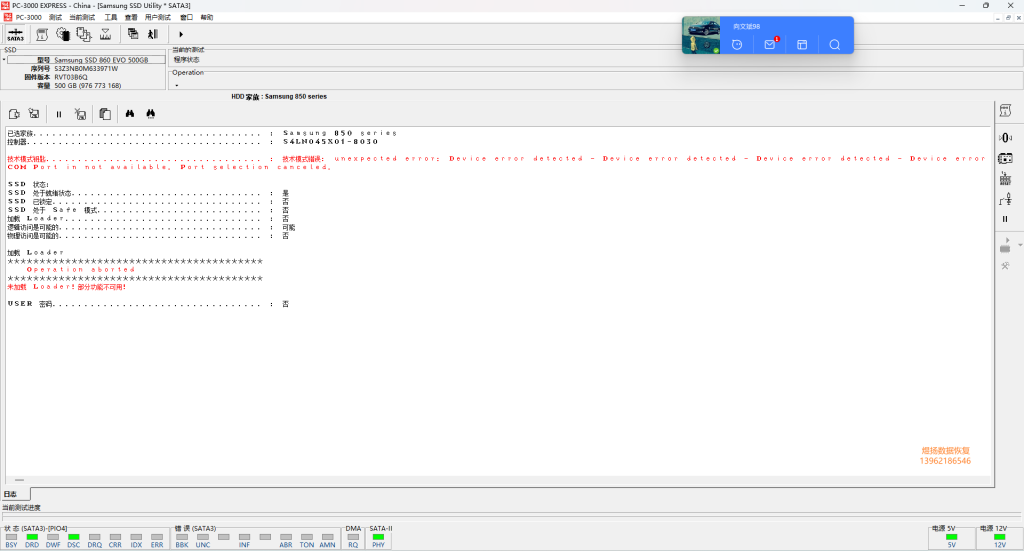Click the circuit ground symbol icon in the right sidebar

(x=1005, y=200)
